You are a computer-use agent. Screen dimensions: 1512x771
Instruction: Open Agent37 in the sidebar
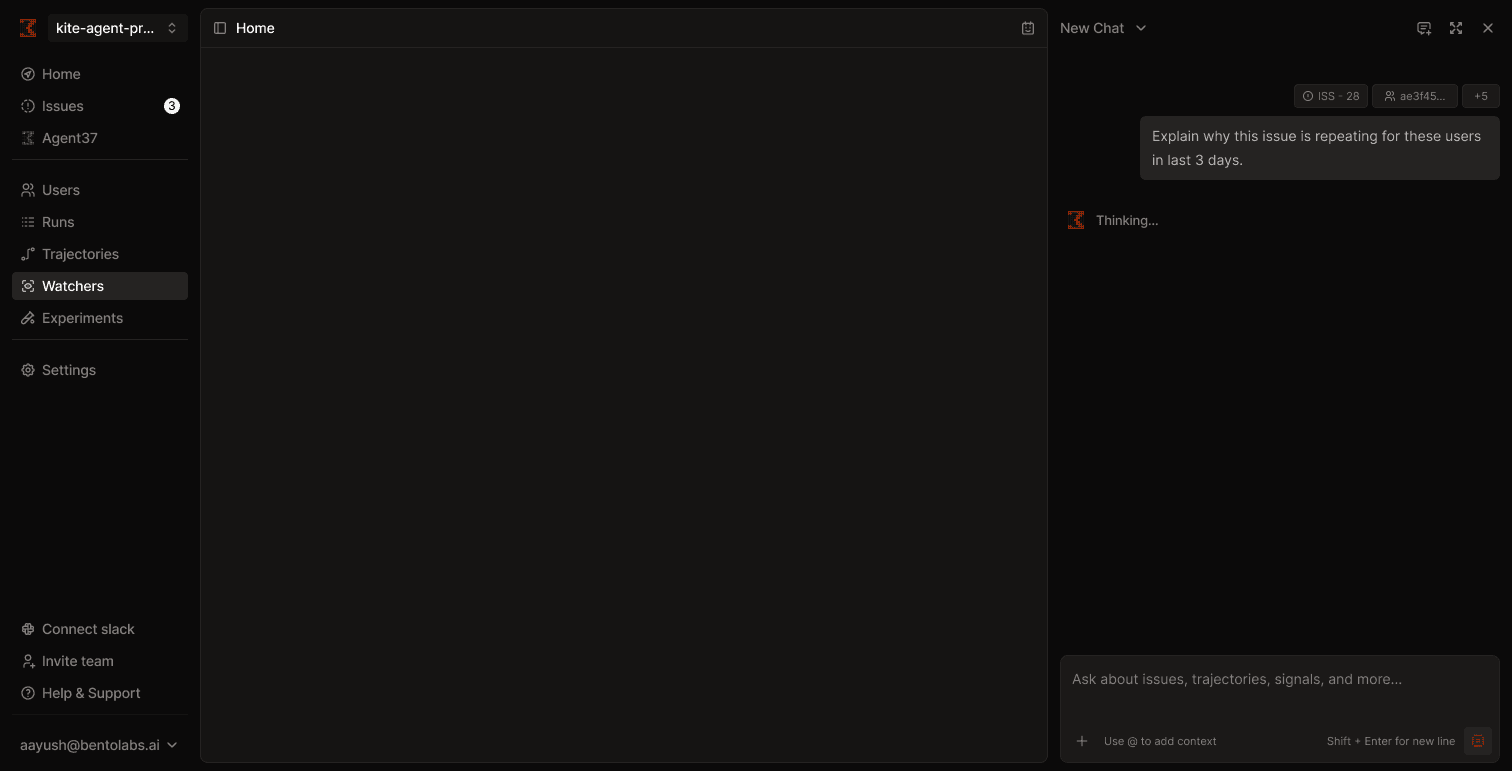coord(100,138)
